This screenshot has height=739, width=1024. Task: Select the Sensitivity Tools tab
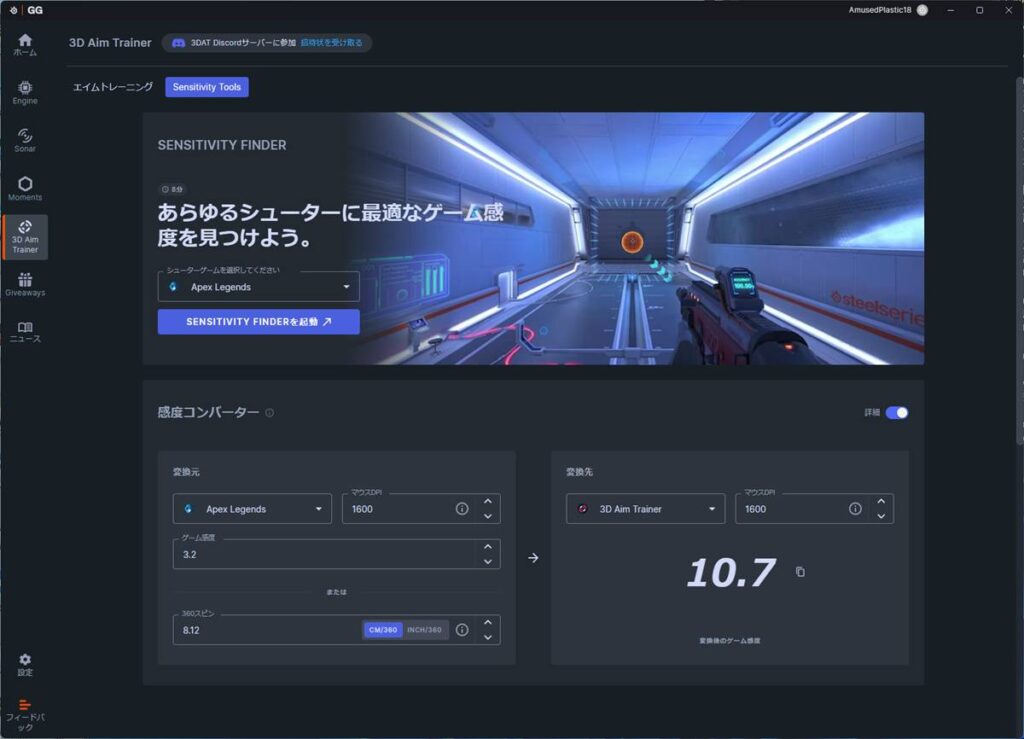(x=206, y=87)
